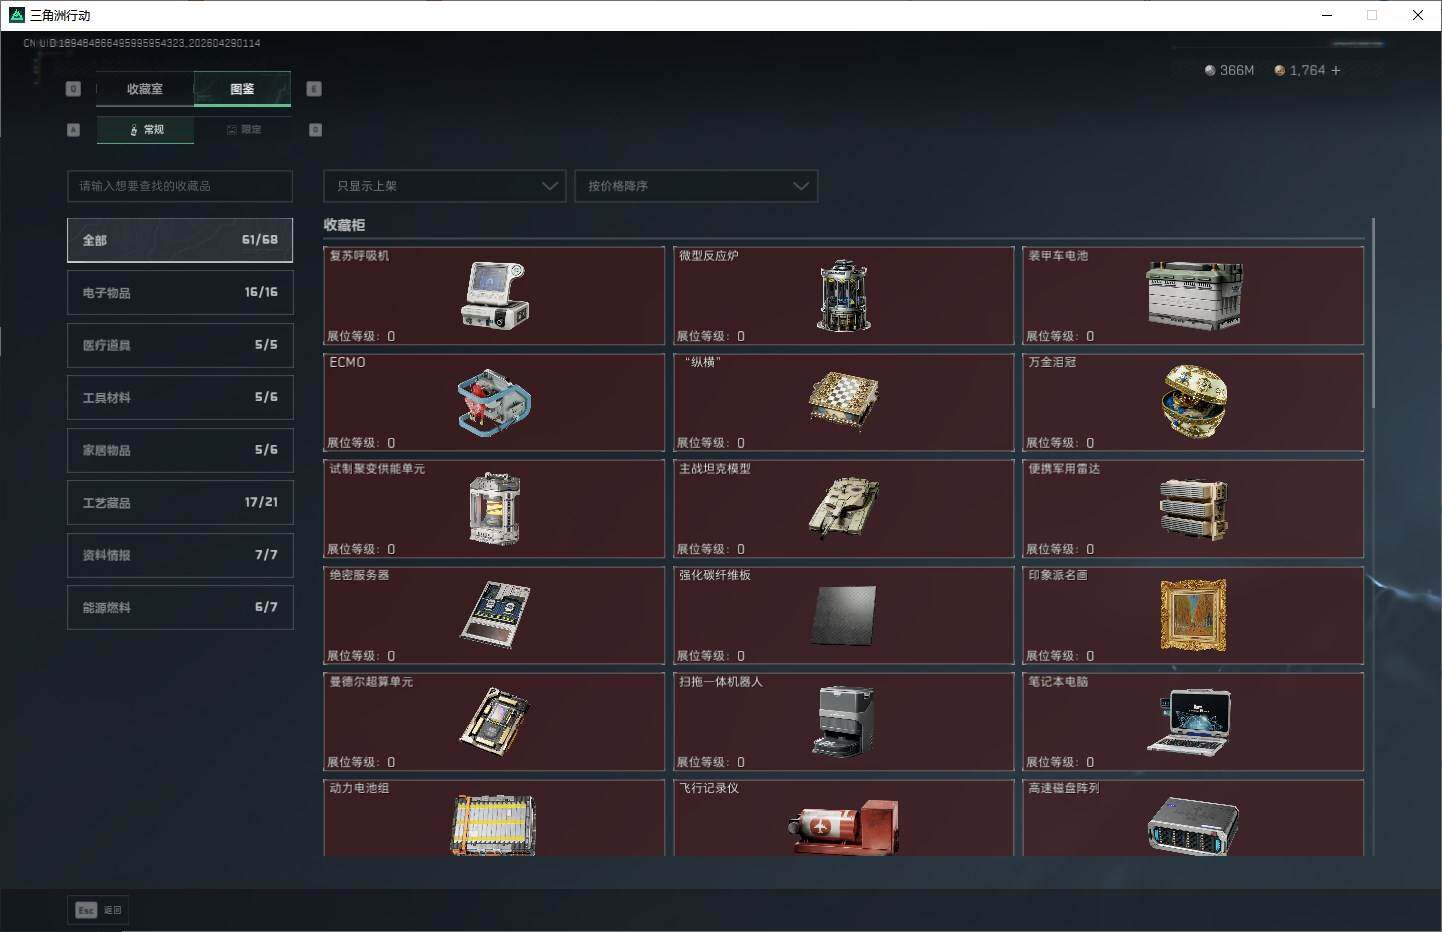This screenshot has height=932, width=1442.
Task: Click the 微型反应炉 reactor icon
Action: click(843, 296)
